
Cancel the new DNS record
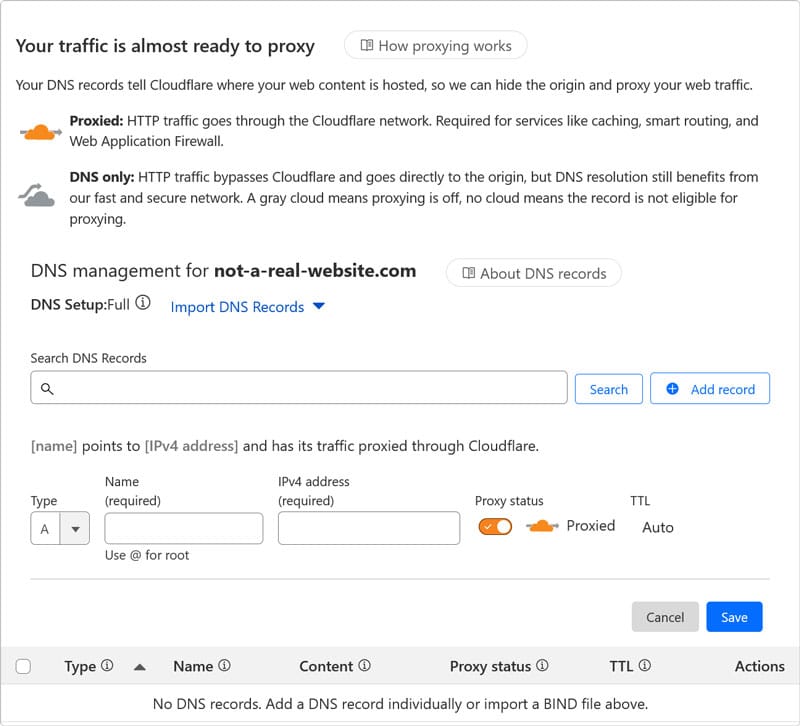coord(665,617)
